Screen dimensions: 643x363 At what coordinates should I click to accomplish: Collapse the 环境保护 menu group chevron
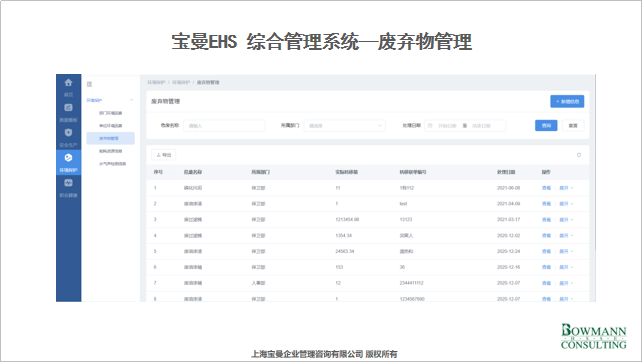(132, 100)
